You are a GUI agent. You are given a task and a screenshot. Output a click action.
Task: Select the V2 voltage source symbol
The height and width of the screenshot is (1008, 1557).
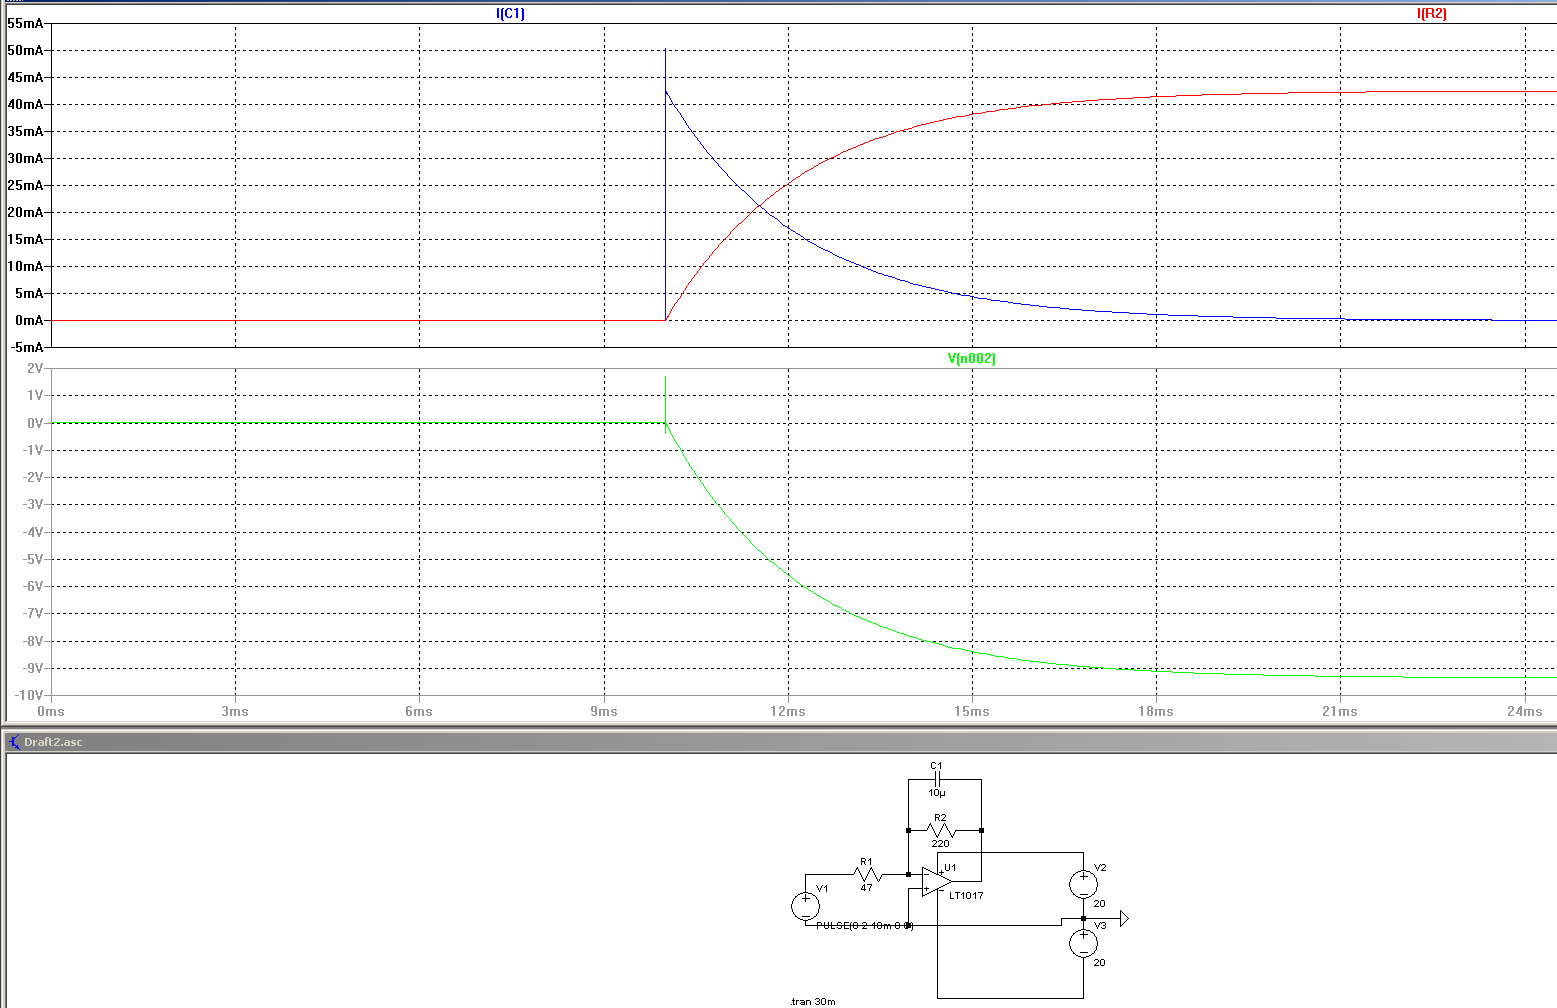pos(1083,883)
